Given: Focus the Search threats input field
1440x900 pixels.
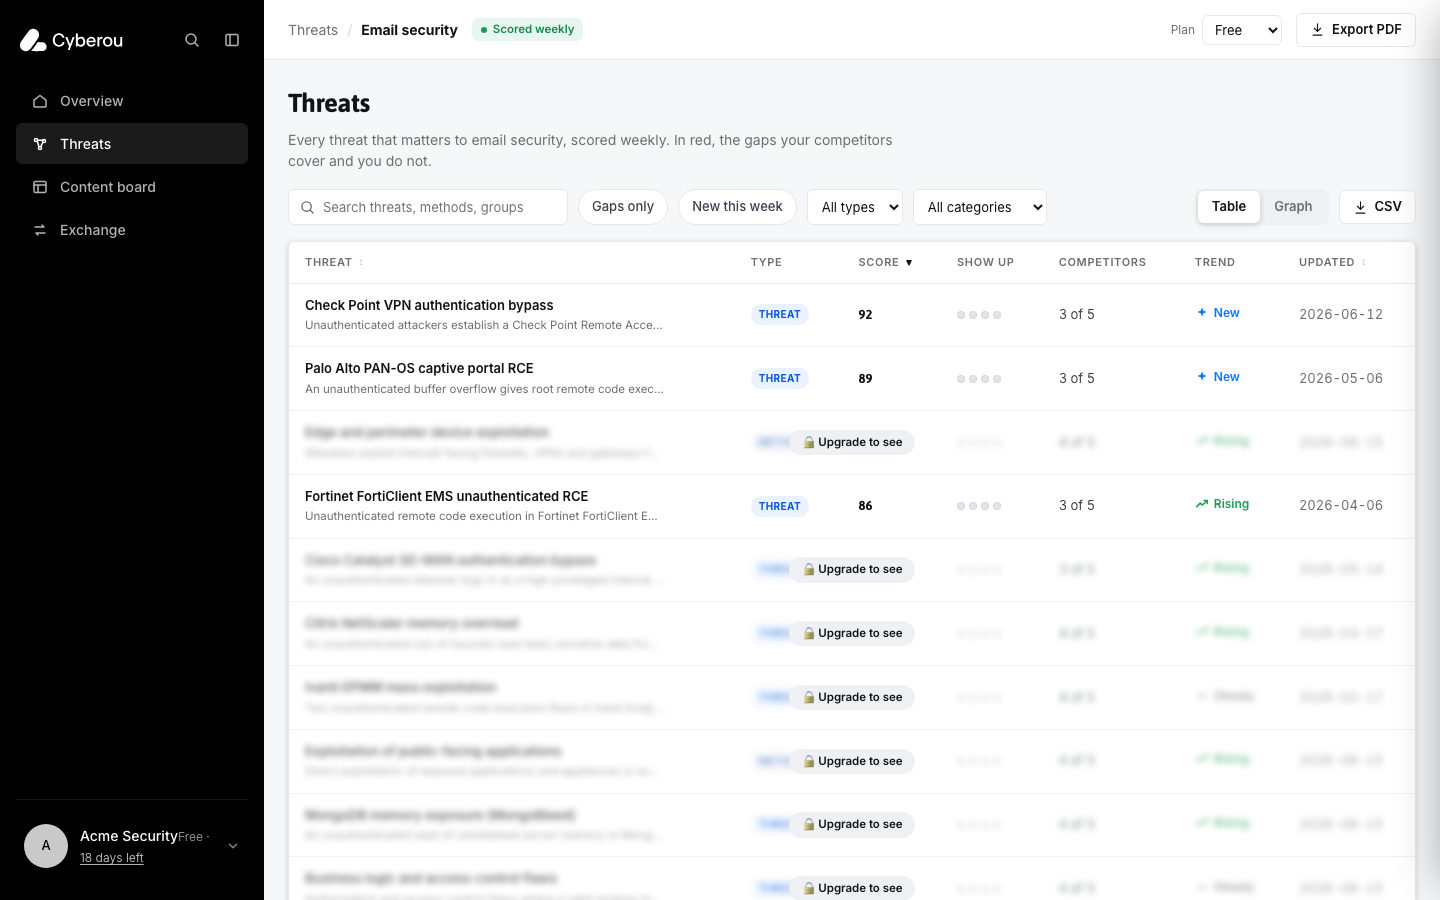Looking at the screenshot, I should pos(428,207).
